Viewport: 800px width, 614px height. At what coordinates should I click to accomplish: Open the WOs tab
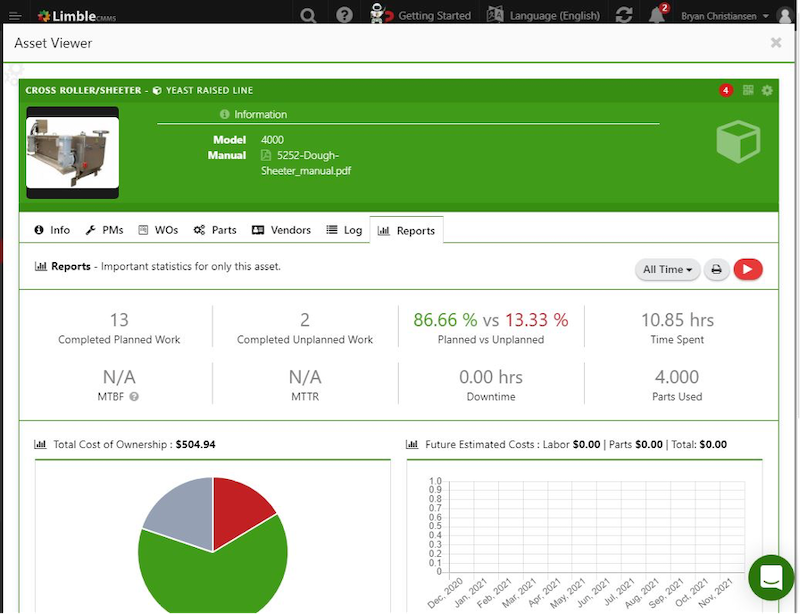click(159, 230)
